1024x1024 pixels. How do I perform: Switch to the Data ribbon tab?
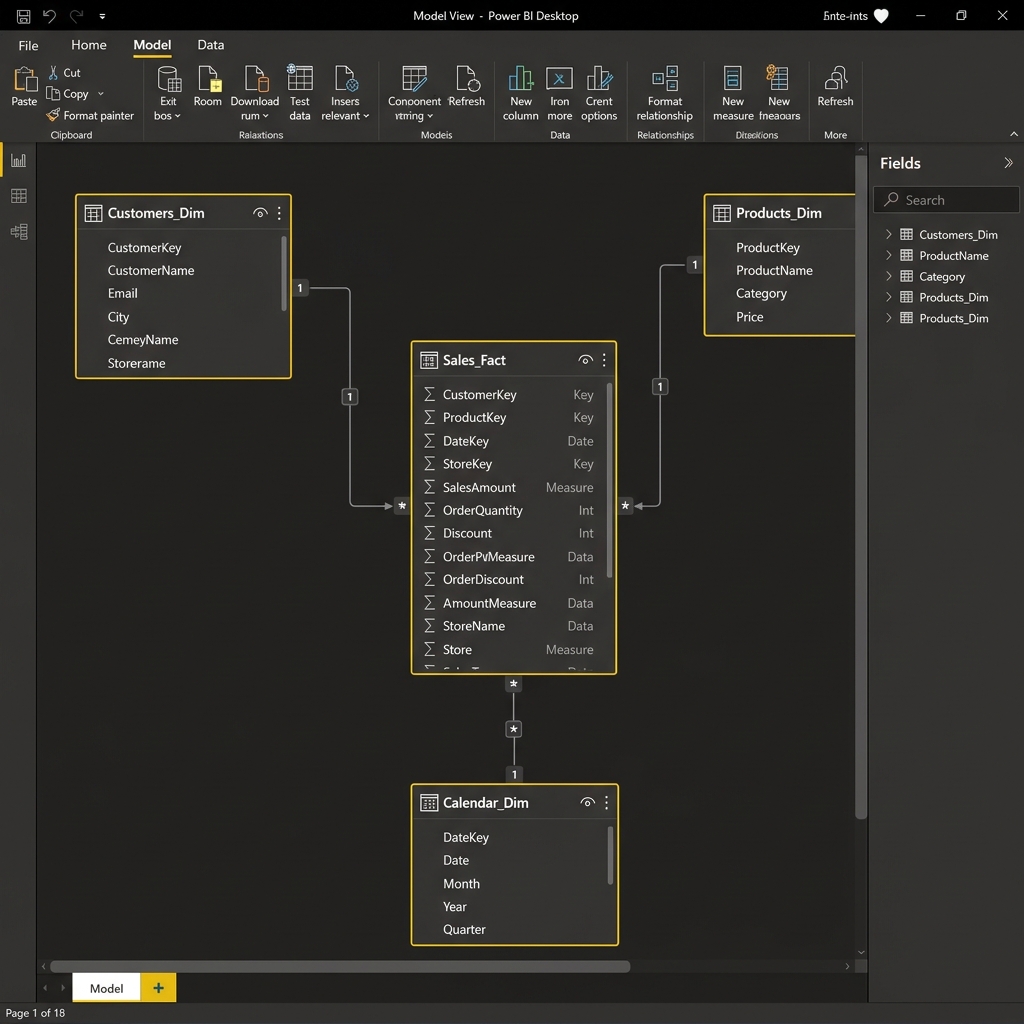click(x=211, y=45)
